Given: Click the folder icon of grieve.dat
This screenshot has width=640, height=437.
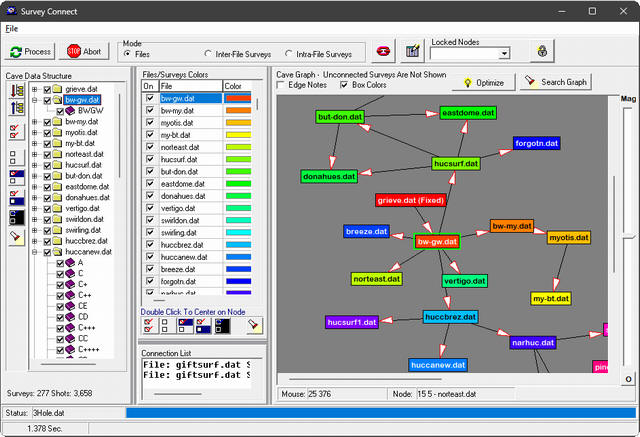Looking at the screenshot, I should 57,89.
